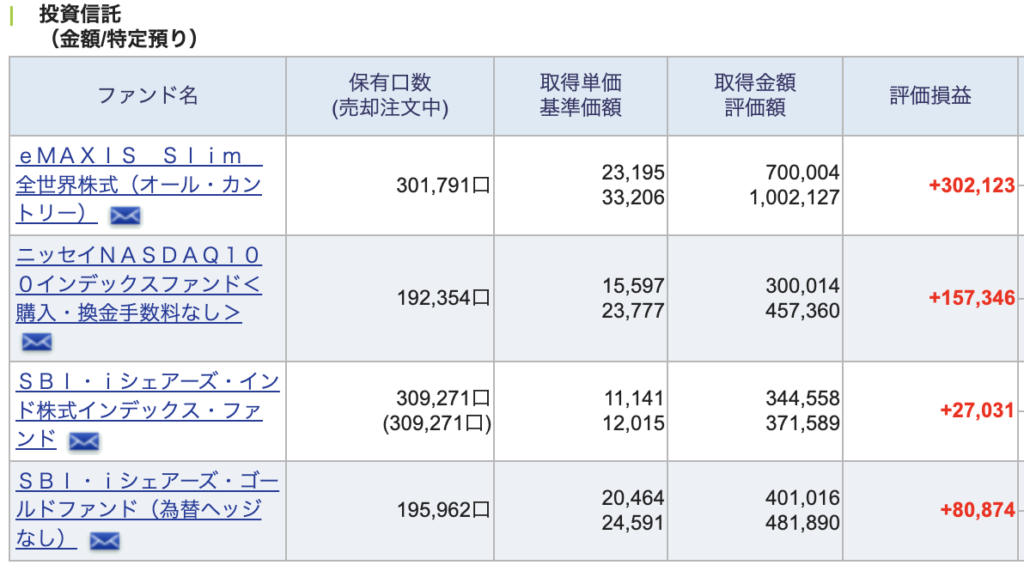The width and height of the screenshot is (1024, 565).
Task: Open the ニッセイNASDAQ100インデックスファンド link
Action: [138, 284]
